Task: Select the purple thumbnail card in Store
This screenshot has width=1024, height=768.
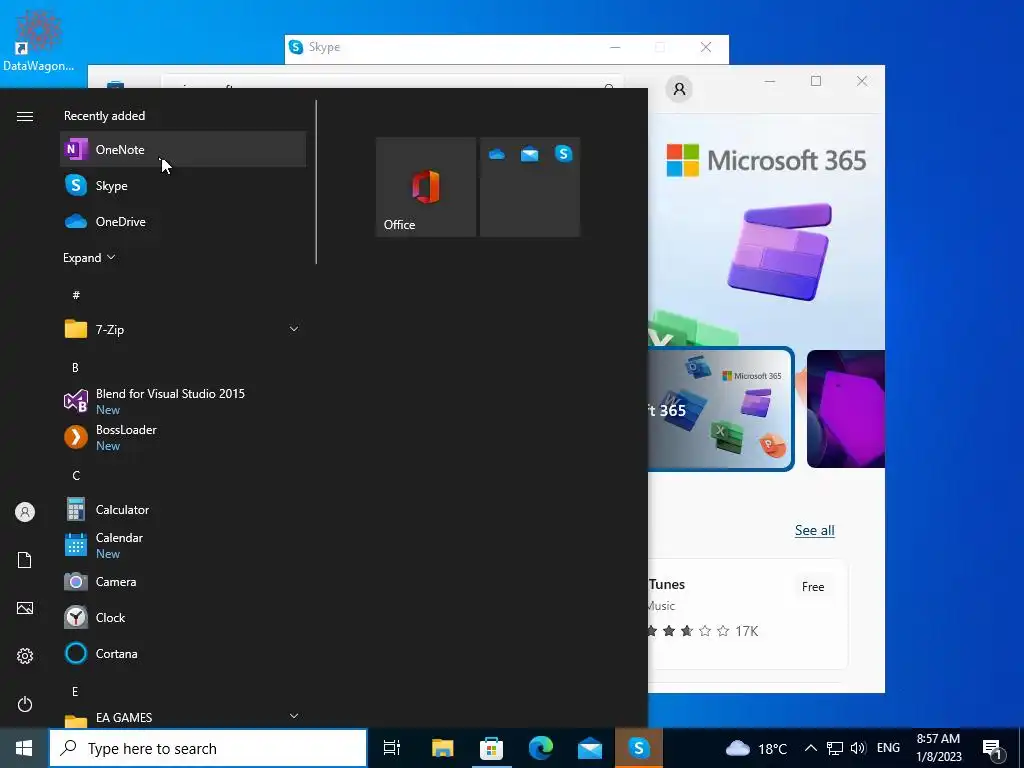Action: coord(846,409)
